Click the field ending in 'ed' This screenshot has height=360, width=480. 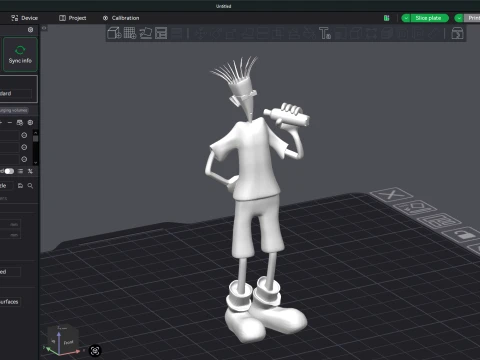(10, 272)
